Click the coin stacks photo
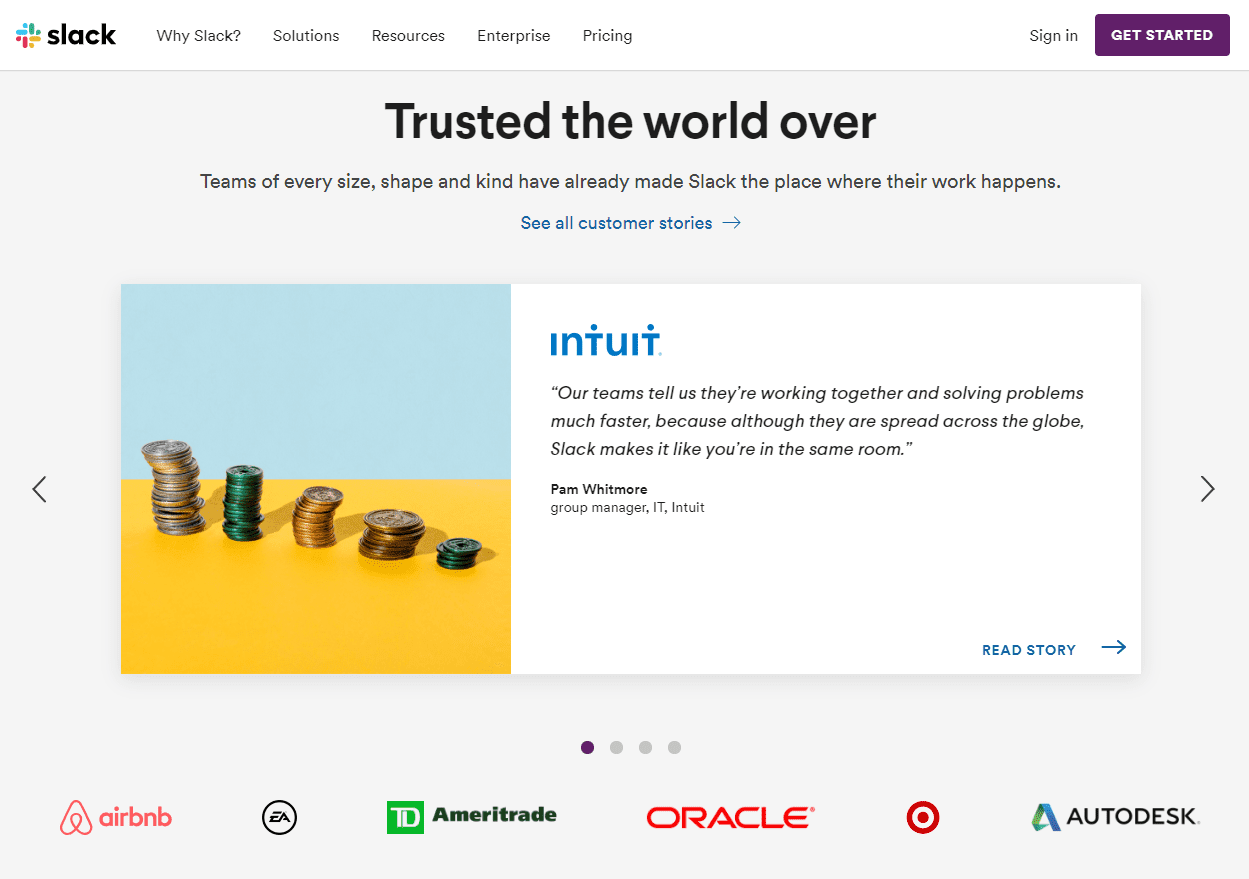Viewport: 1249px width, 879px height. pos(315,478)
